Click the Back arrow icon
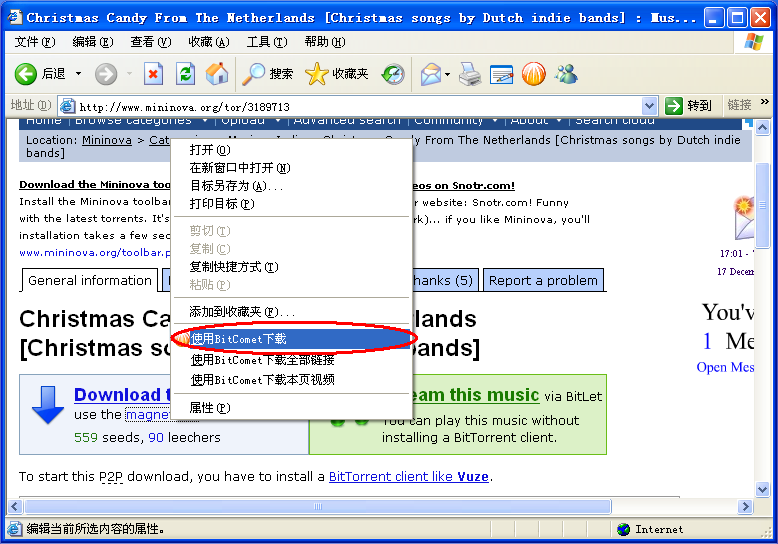This screenshot has width=778, height=544. 25,74
